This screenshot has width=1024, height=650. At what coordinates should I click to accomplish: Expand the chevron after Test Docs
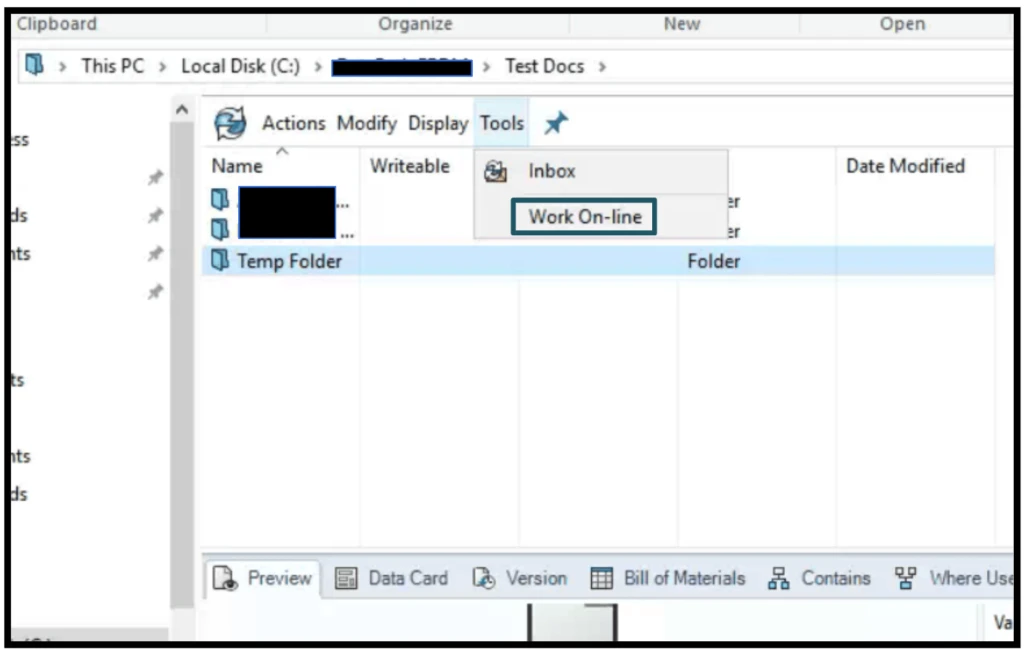602,66
